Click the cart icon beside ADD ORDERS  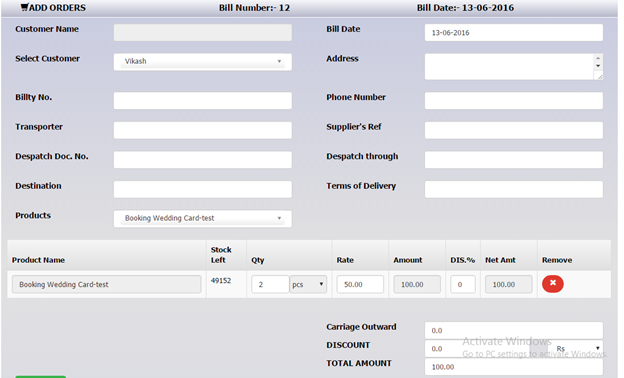pyautogui.click(x=24, y=7)
